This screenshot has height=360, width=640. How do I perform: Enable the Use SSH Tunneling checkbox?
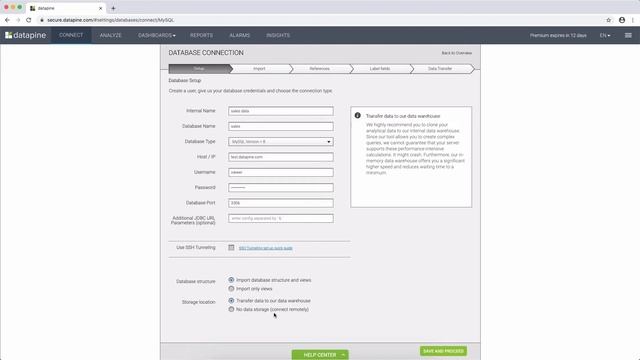point(231,247)
